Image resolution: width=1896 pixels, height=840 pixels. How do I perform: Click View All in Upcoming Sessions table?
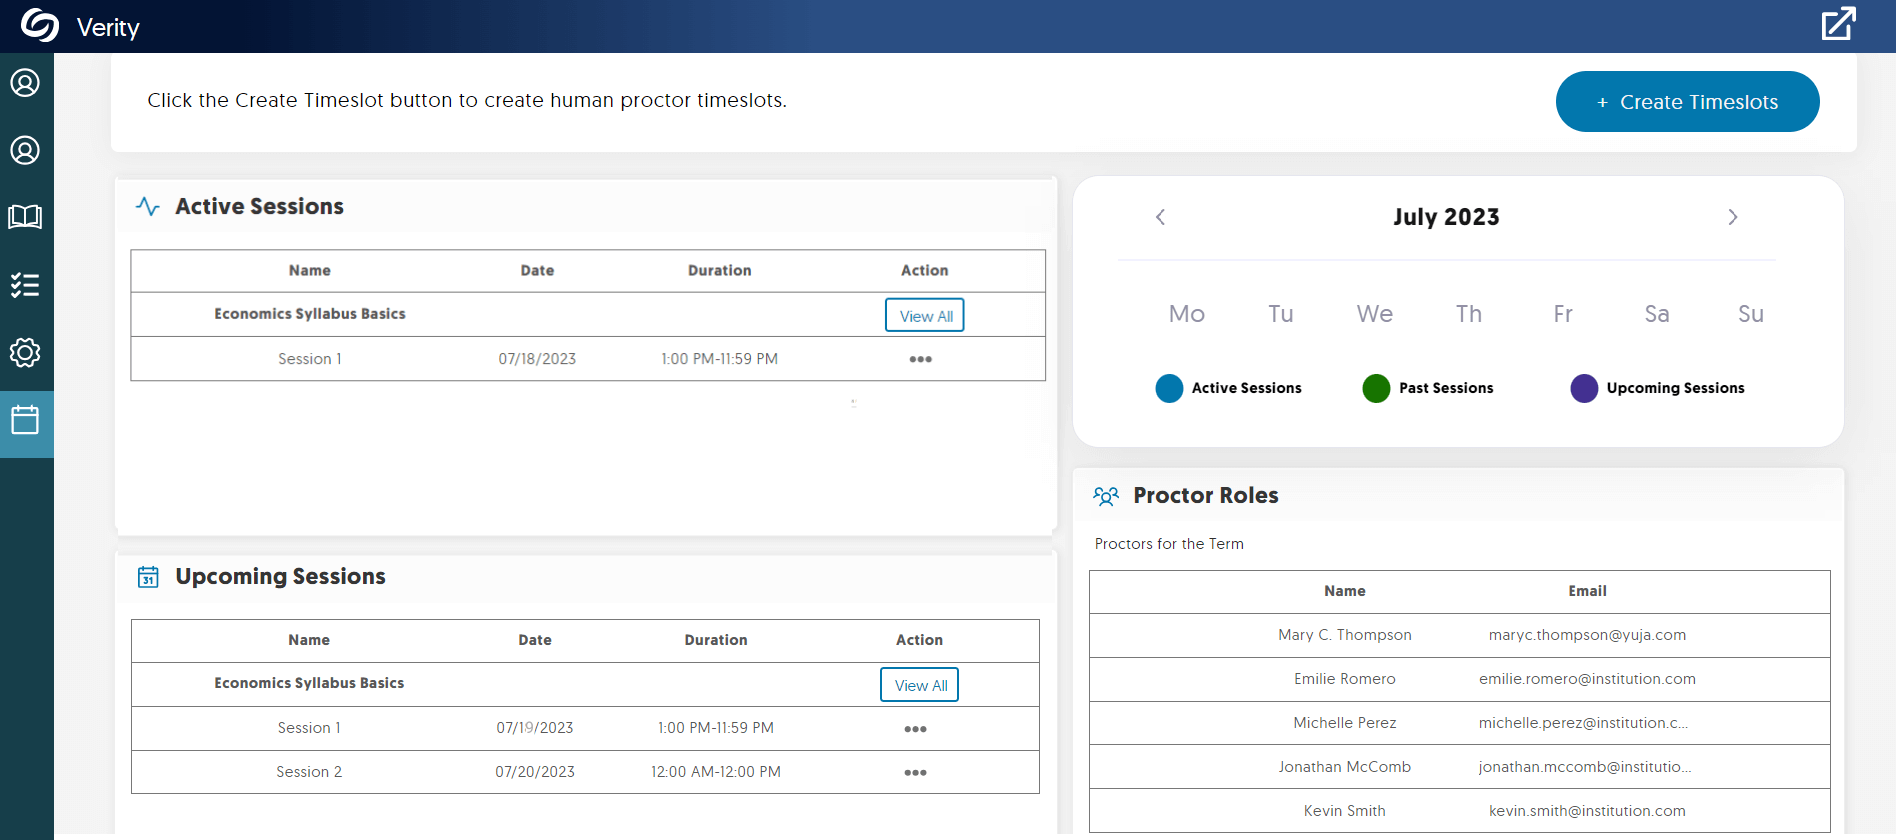coord(920,685)
